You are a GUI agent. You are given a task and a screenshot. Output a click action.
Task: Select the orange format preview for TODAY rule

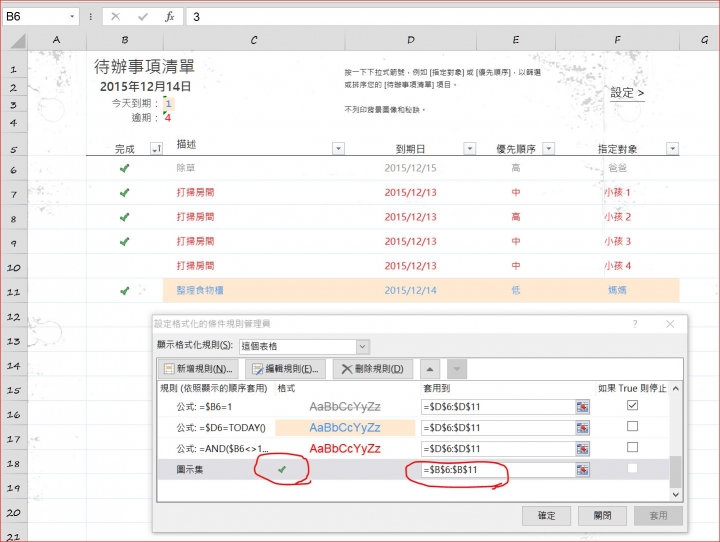343,427
